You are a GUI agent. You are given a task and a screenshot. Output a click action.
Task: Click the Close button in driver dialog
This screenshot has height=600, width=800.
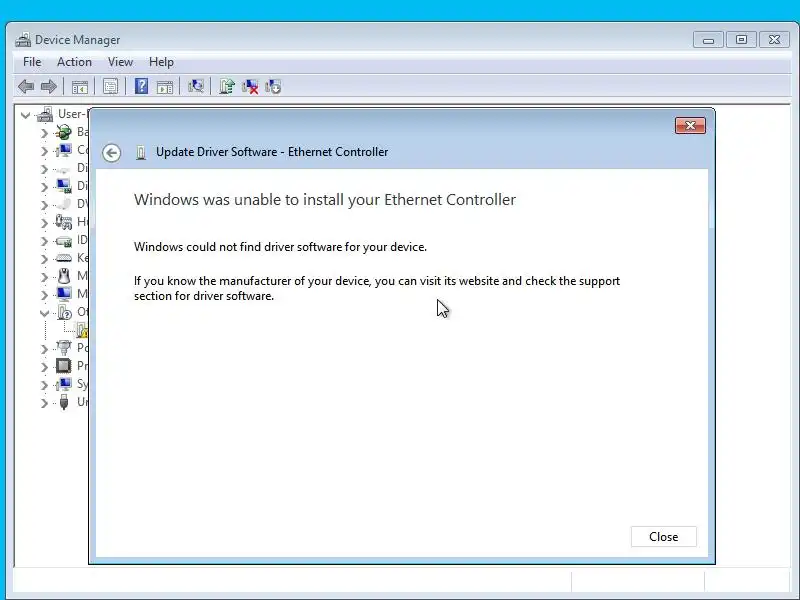pos(663,537)
